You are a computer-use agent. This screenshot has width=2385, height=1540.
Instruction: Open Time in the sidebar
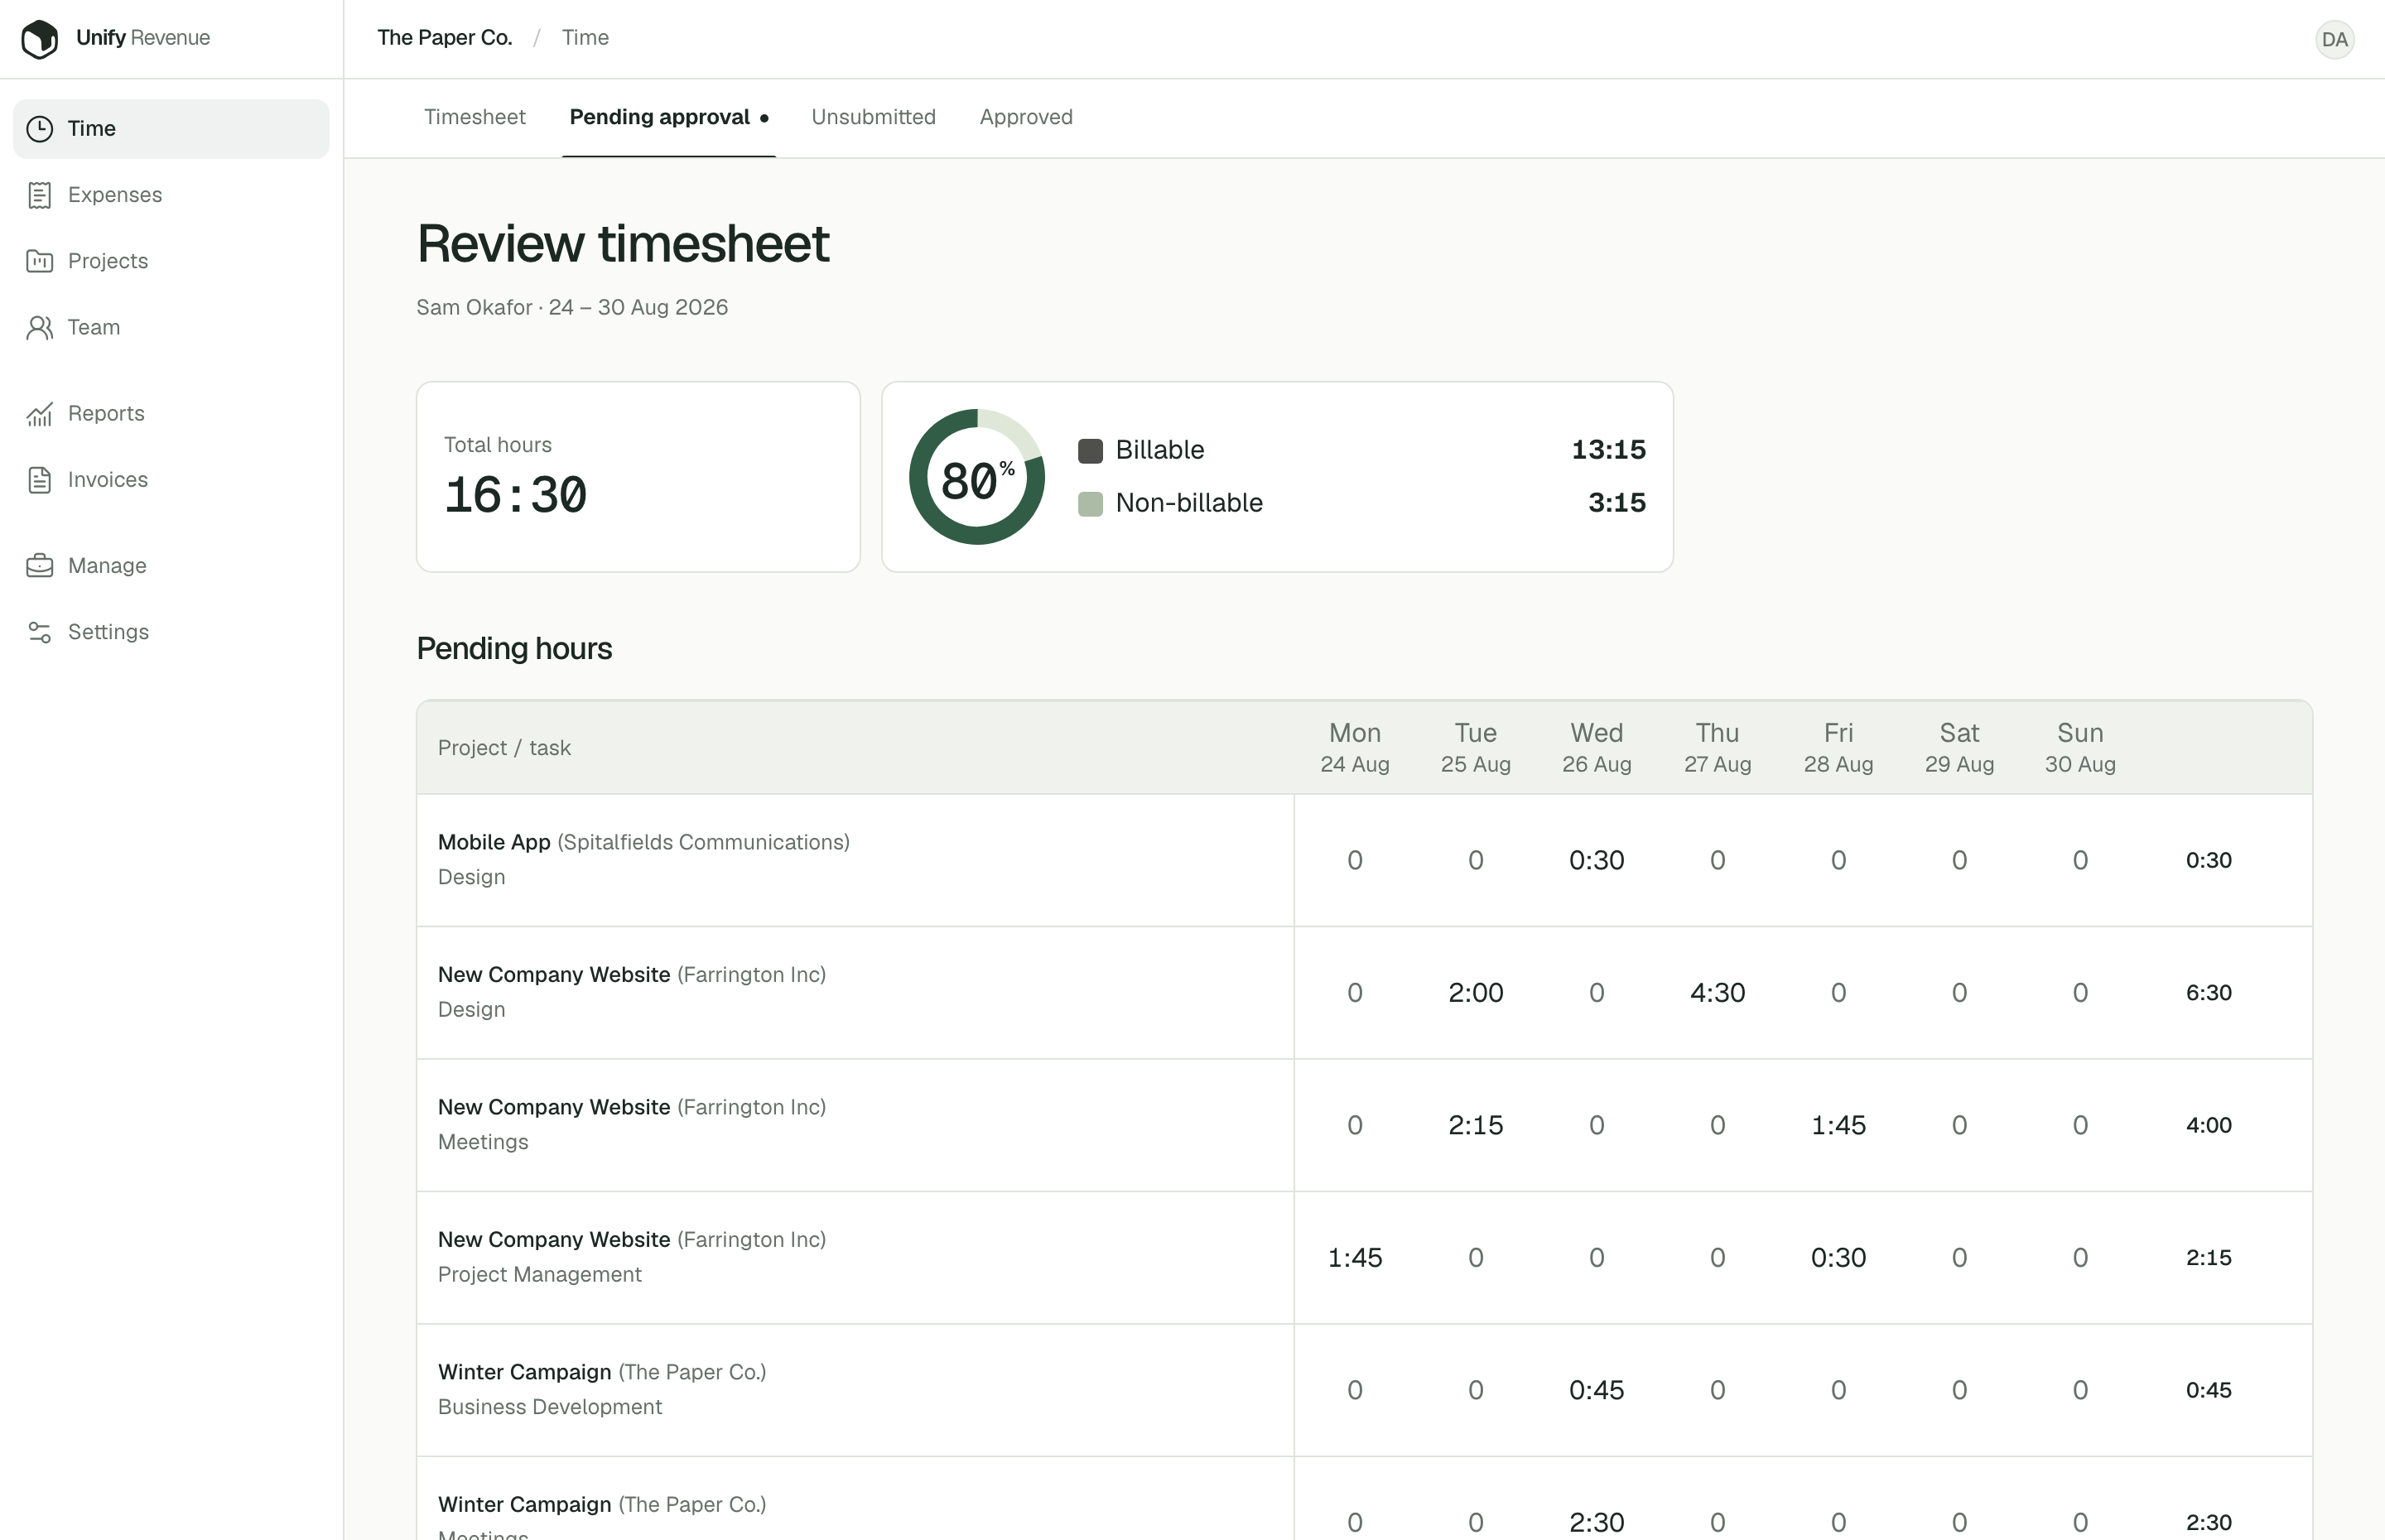tap(171, 129)
